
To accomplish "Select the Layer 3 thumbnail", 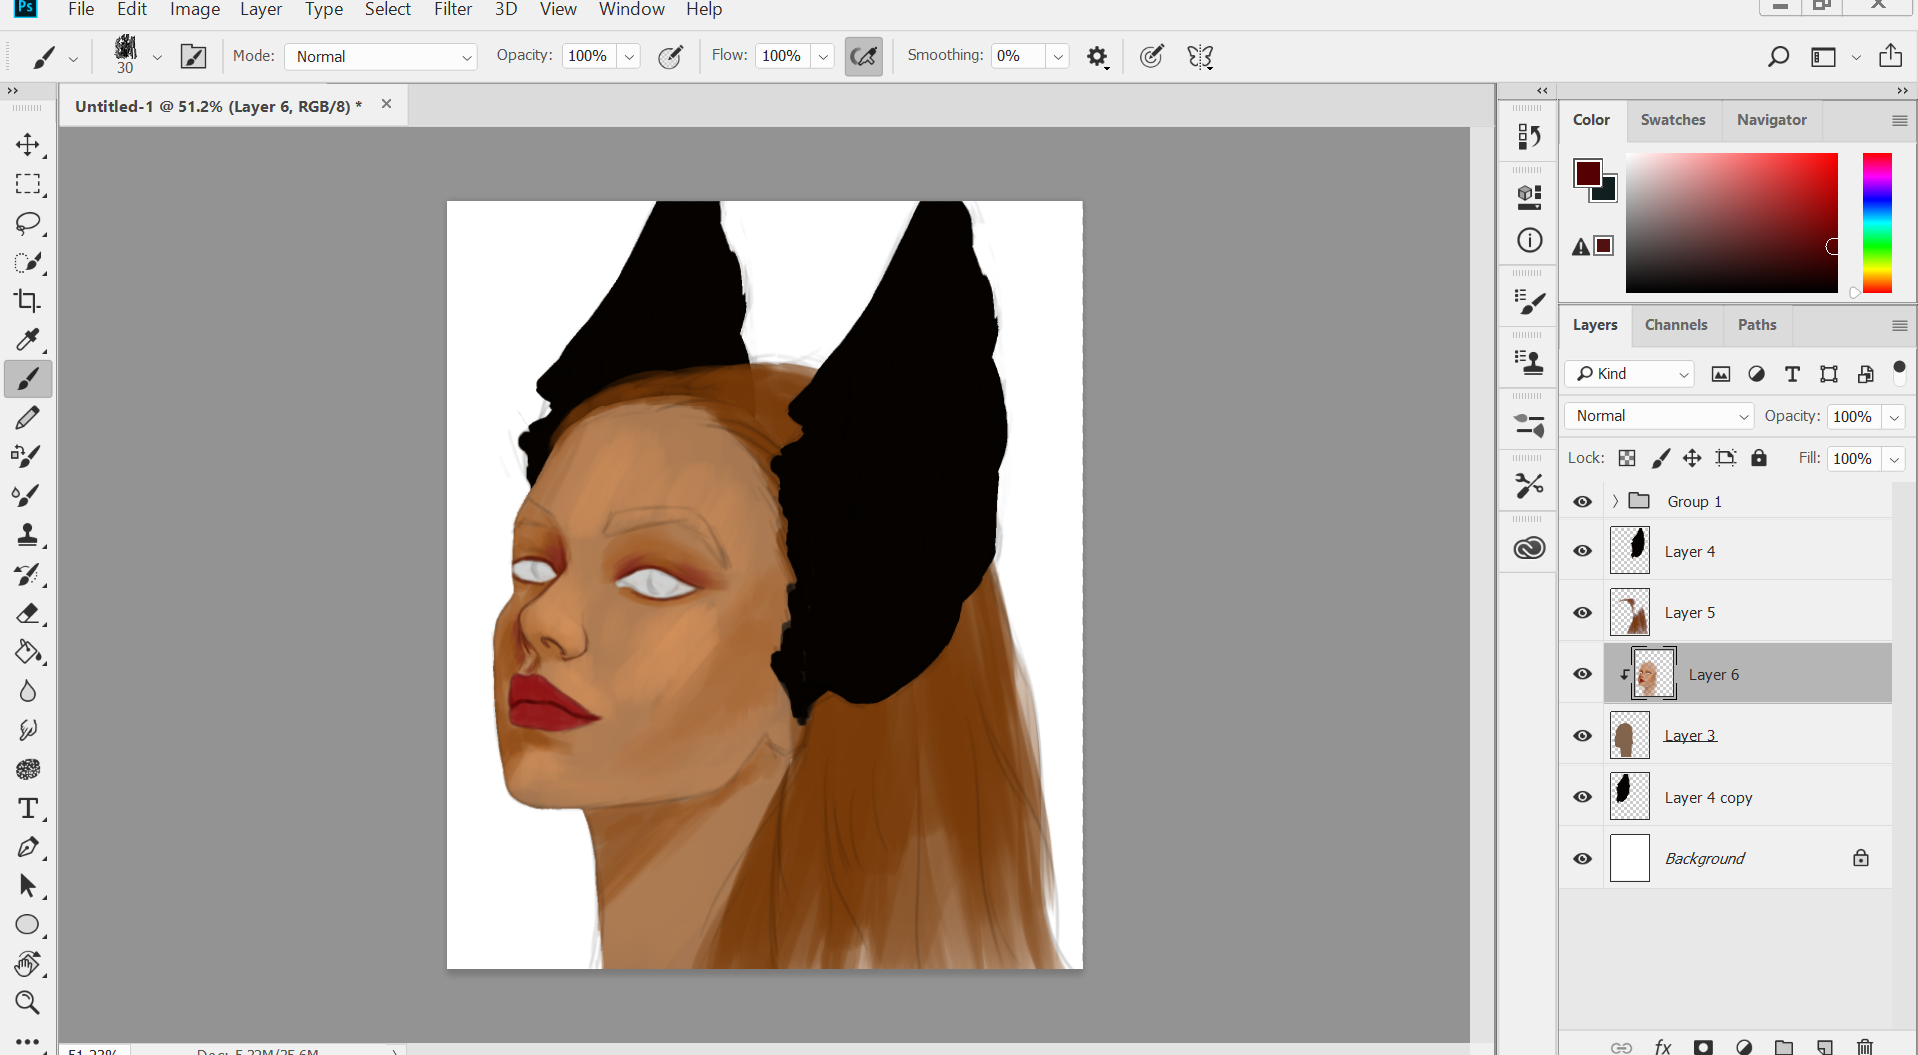I will click(x=1629, y=736).
